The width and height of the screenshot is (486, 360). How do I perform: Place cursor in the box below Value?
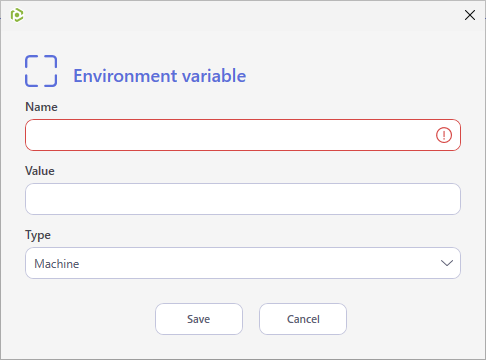243,199
